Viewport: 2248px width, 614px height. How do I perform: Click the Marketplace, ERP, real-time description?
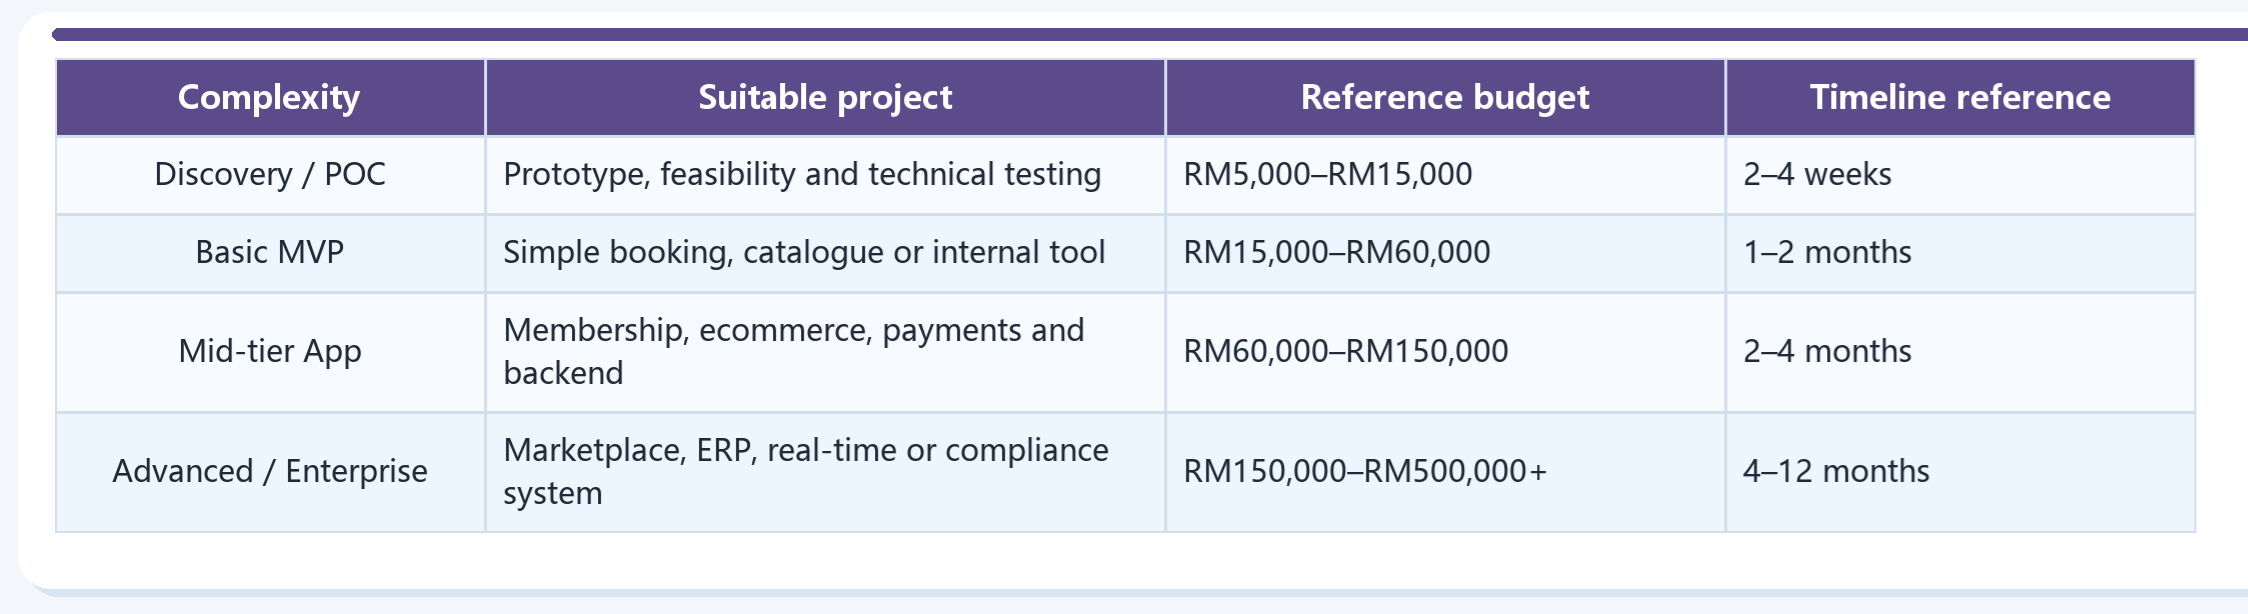806,471
